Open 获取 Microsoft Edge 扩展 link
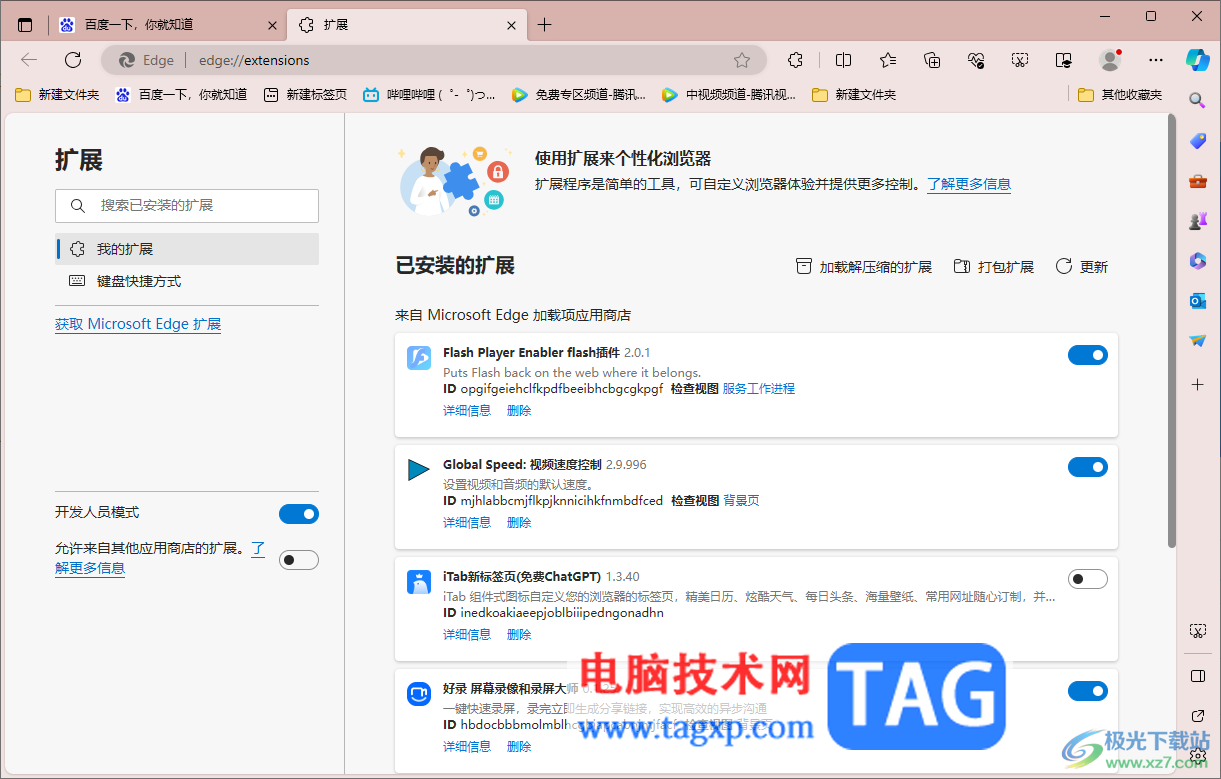Screen dimensions: 1221x779 point(138,324)
